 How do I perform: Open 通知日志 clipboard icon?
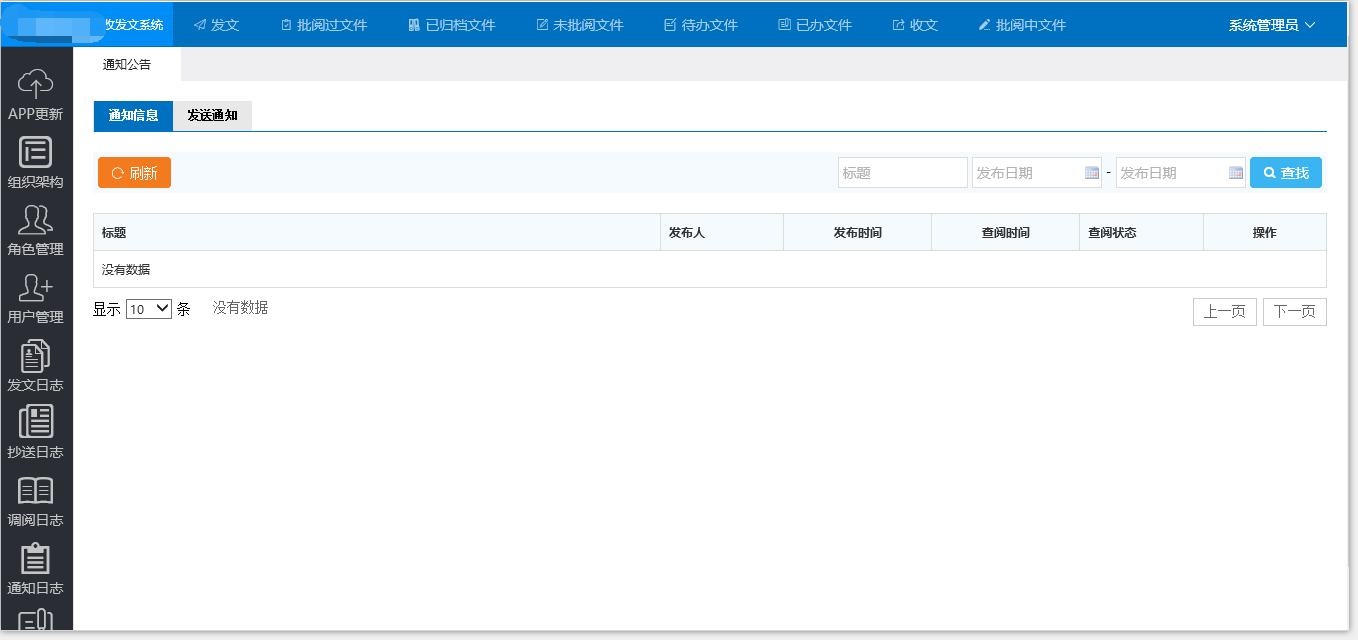(36, 559)
